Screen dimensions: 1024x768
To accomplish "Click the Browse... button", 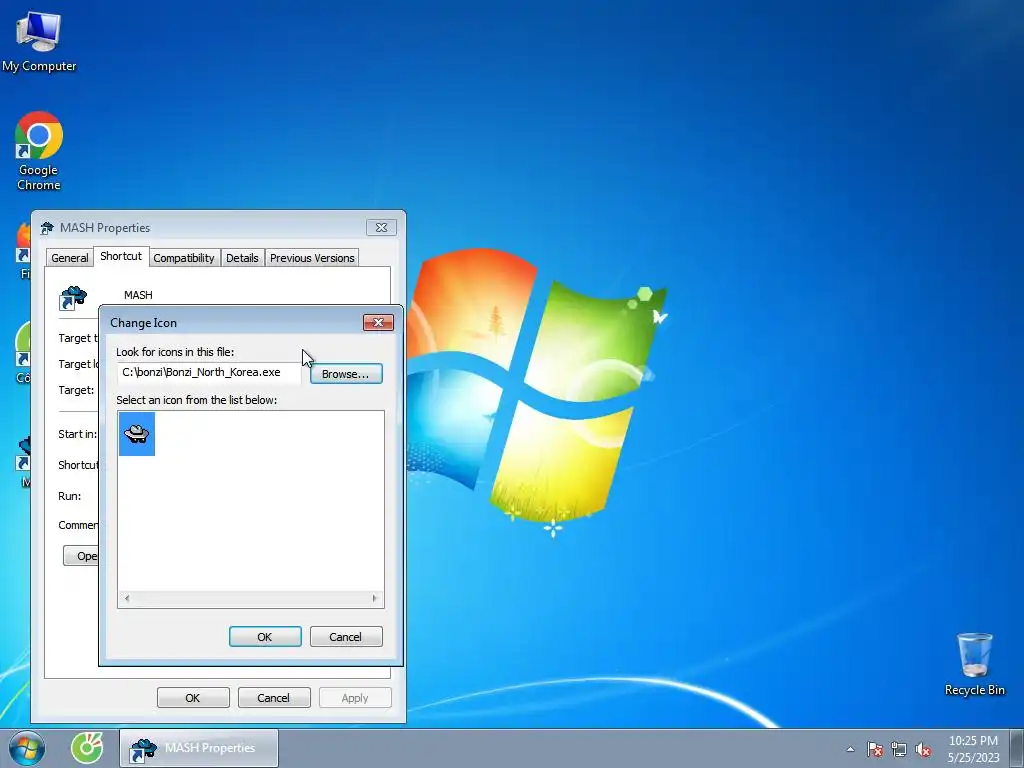I will (x=346, y=374).
